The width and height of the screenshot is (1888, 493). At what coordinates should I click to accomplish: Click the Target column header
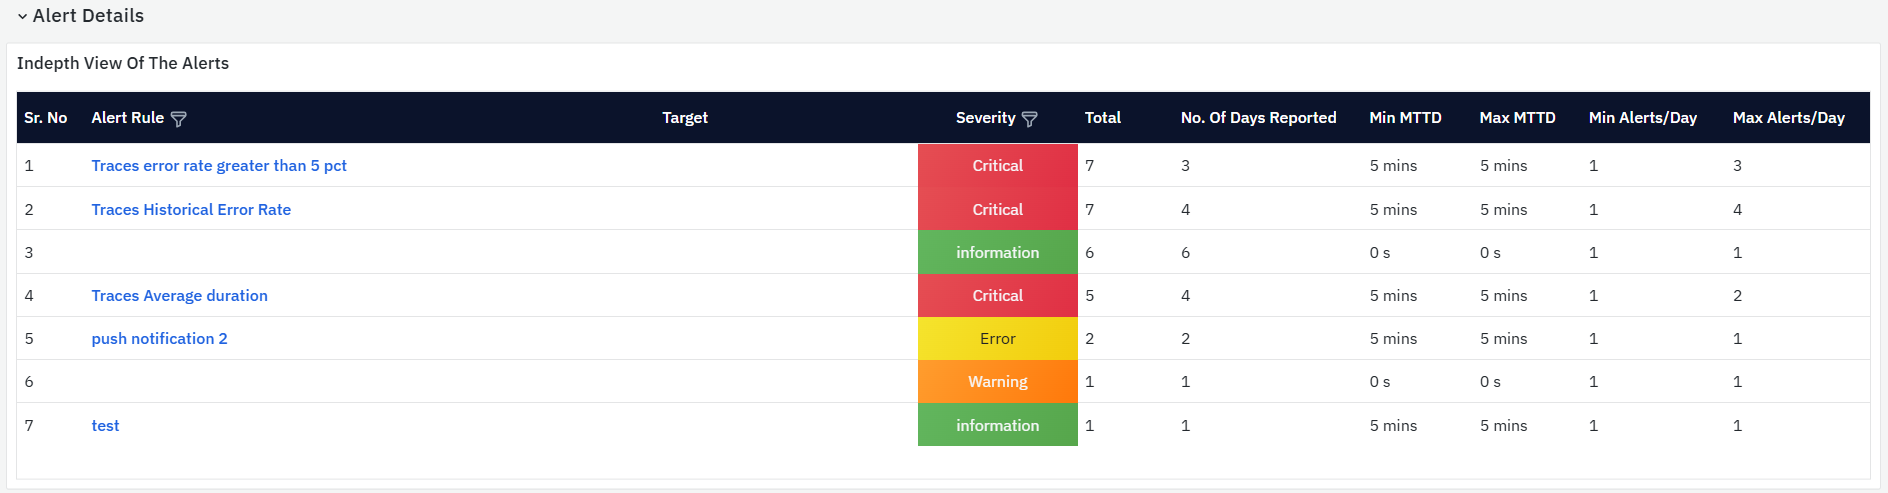click(684, 118)
